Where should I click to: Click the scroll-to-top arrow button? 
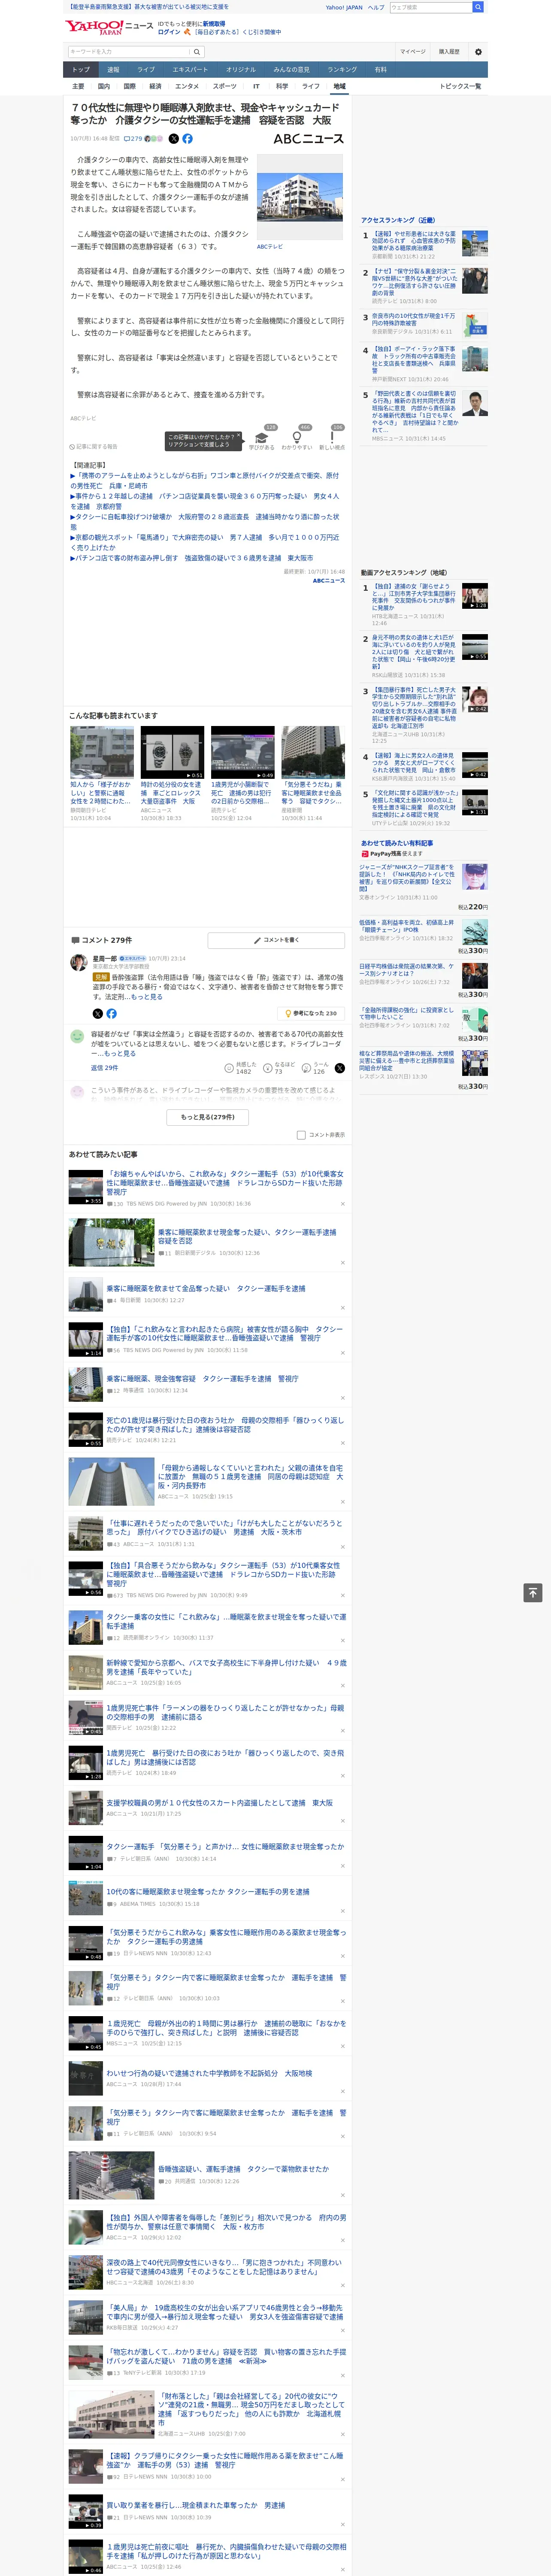(533, 1593)
